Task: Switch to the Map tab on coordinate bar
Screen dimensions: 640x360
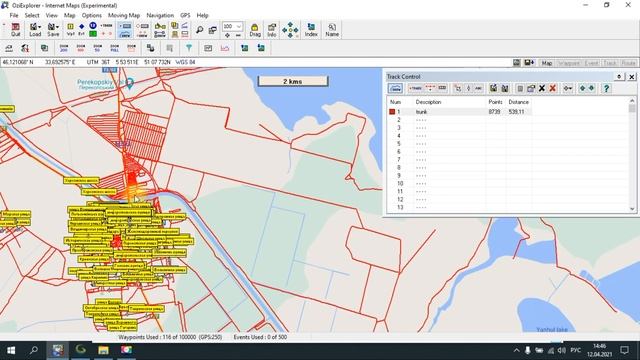Action: coord(547,63)
